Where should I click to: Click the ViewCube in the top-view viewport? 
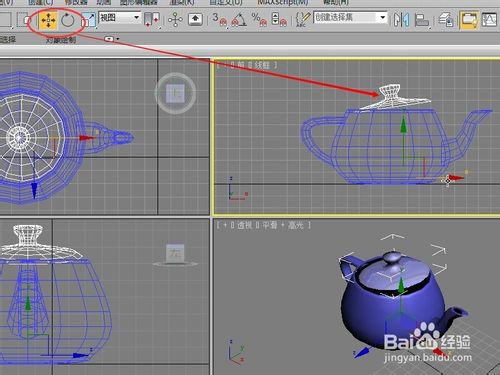175,93
